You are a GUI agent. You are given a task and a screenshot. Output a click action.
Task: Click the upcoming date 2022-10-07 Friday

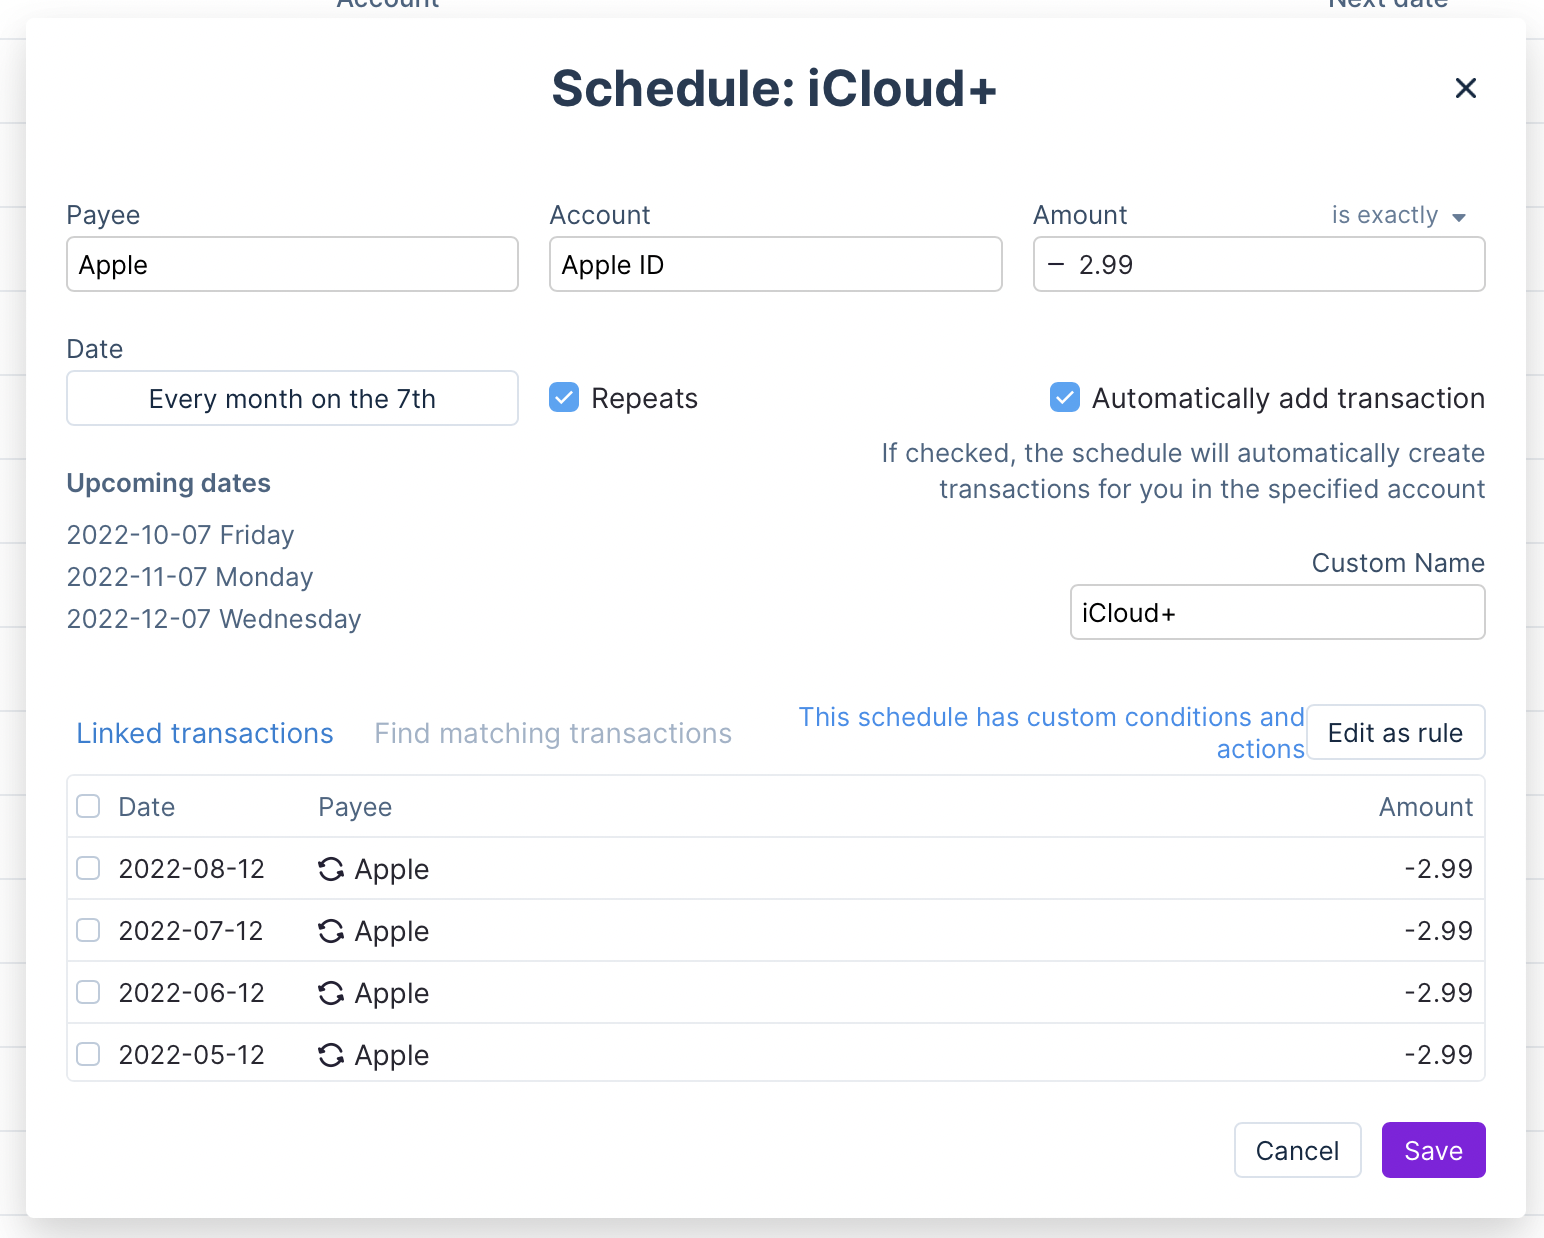pos(180,535)
